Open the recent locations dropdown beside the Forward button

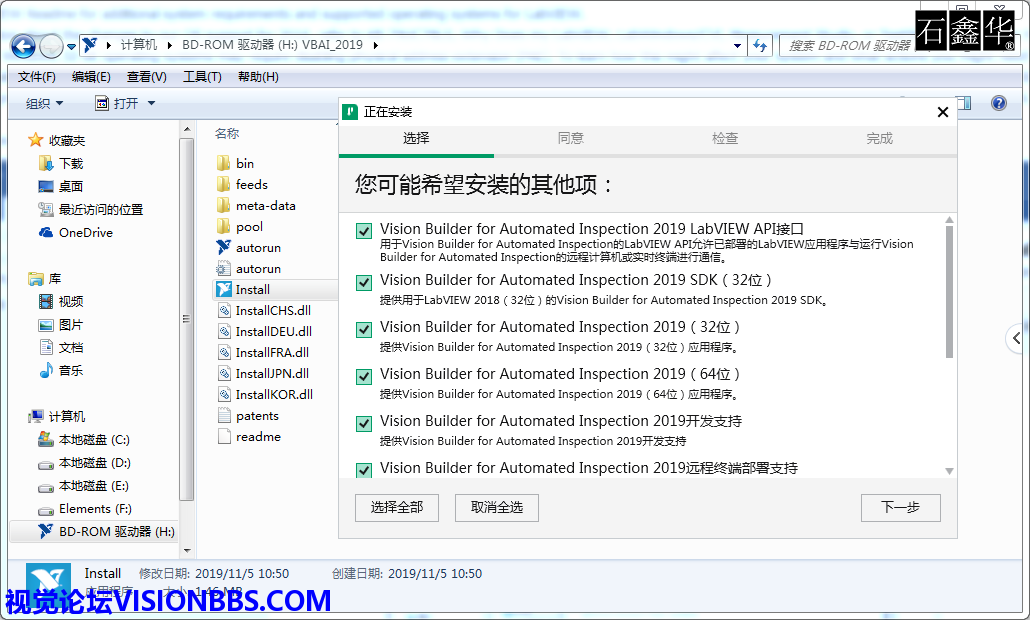tap(71, 47)
